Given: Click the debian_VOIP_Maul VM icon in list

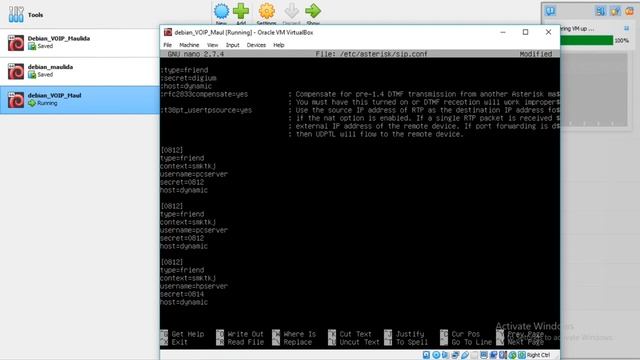Looking at the screenshot, I should pyautogui.click(x=16, y=100).
